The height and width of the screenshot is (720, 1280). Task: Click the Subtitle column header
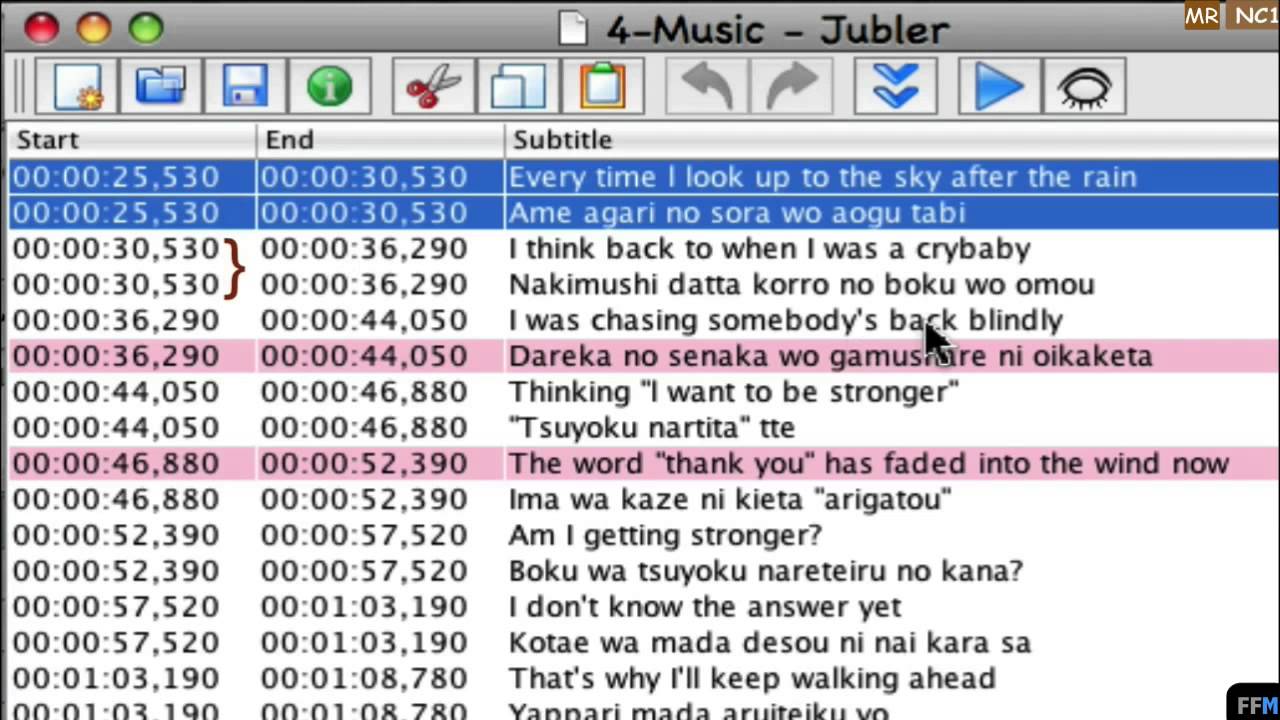(x=892, y=140)
